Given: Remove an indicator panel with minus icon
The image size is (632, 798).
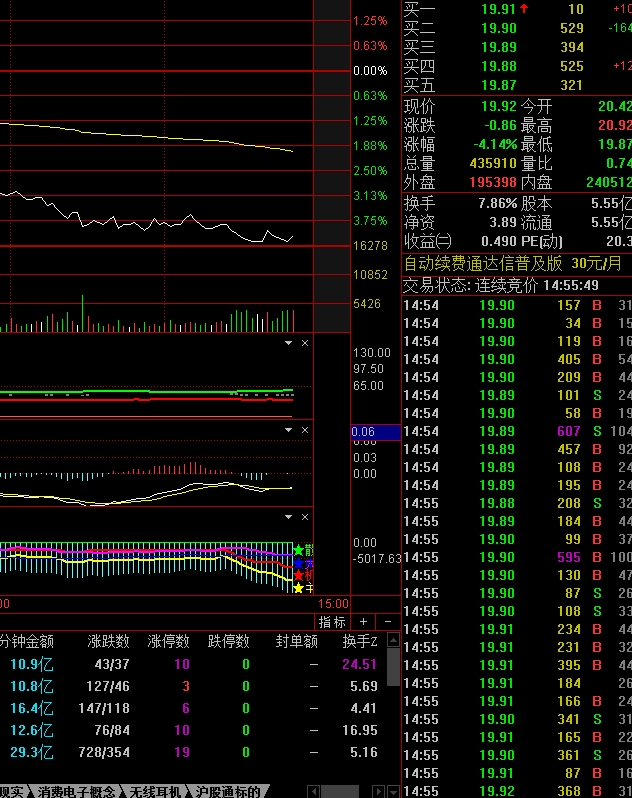Looking at the screenshot, I should (388, 622).
